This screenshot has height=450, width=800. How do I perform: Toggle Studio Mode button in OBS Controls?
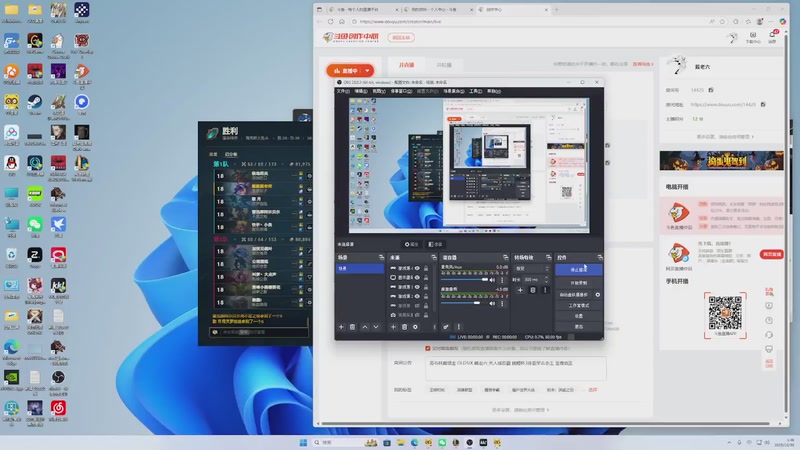point(579,306)
